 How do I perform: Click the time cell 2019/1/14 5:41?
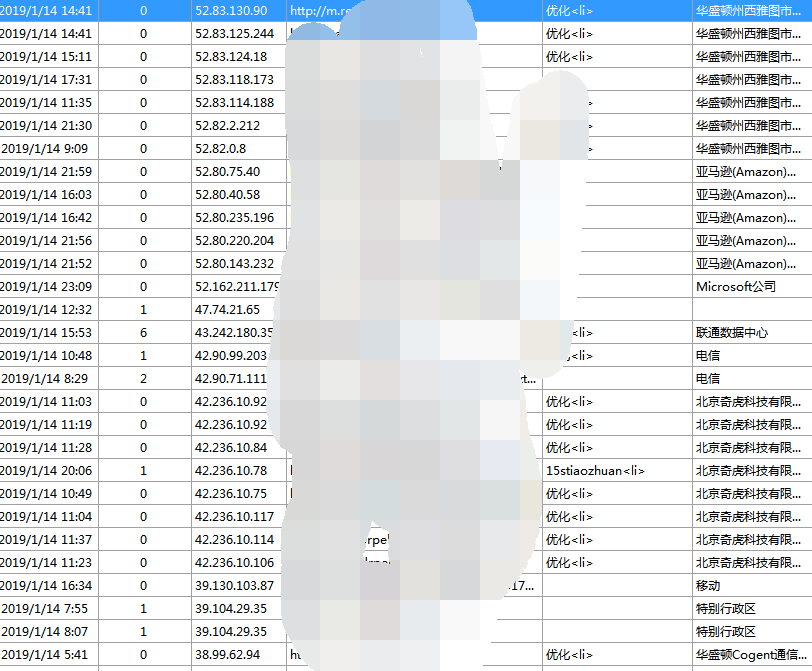click(45, 654)
